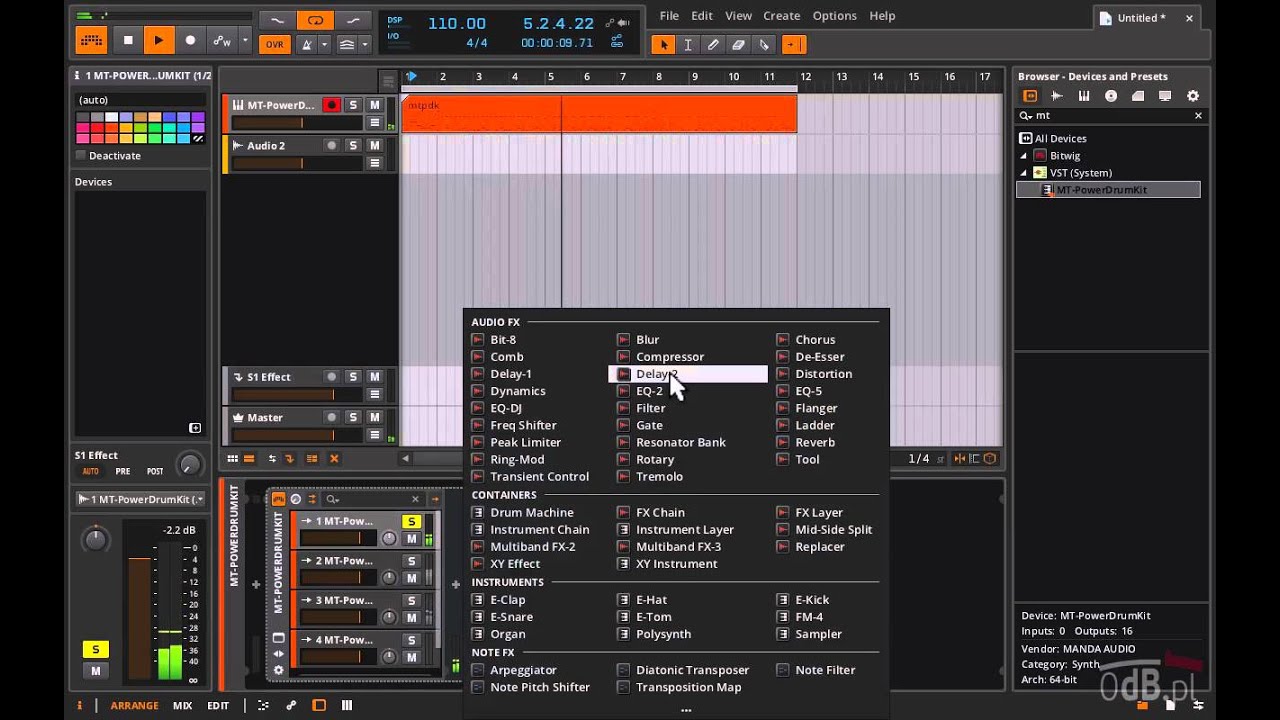The image size is (1280, 720).
Task: Open the track color (auto) dropdown
Action: [x=140, y=100]
